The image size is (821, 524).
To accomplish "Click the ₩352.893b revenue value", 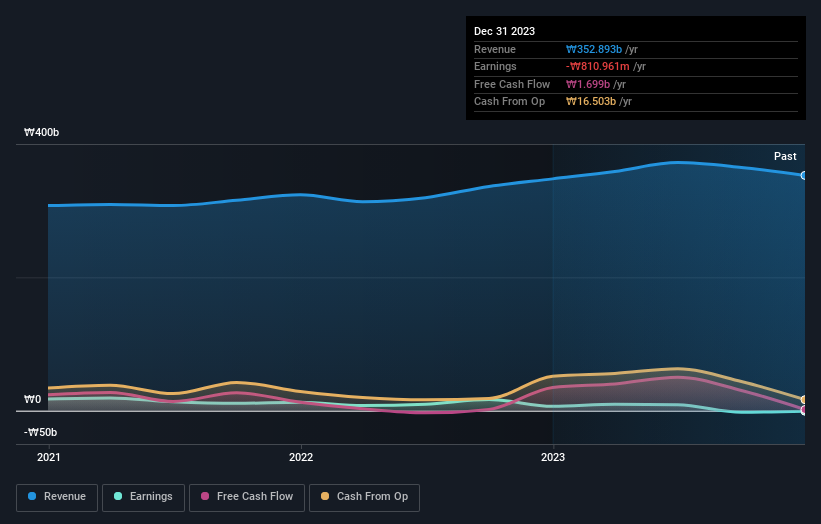I will point(594,49).
